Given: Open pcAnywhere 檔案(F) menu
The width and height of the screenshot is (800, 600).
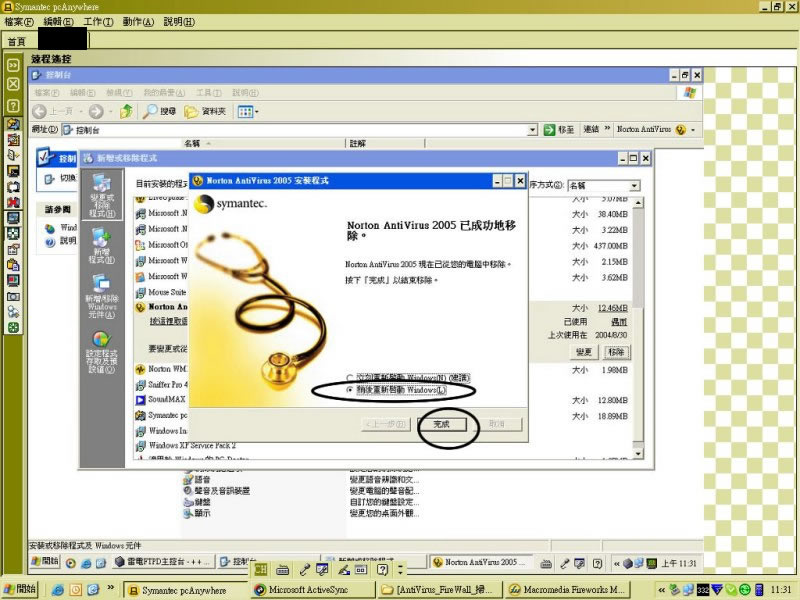Looking at the screenshot, I should coord(19,22).
